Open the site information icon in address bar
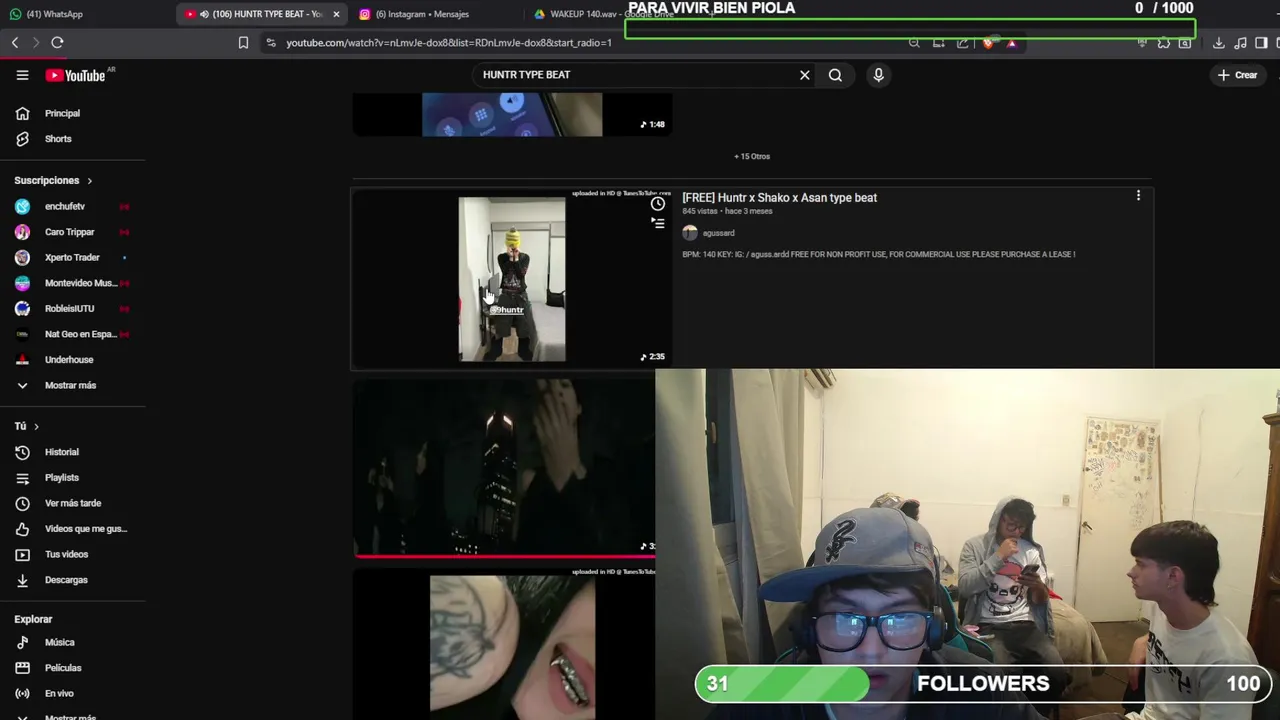Image resolution: width=1280 pixels, height=720 pixels. [x=271, y=43]
